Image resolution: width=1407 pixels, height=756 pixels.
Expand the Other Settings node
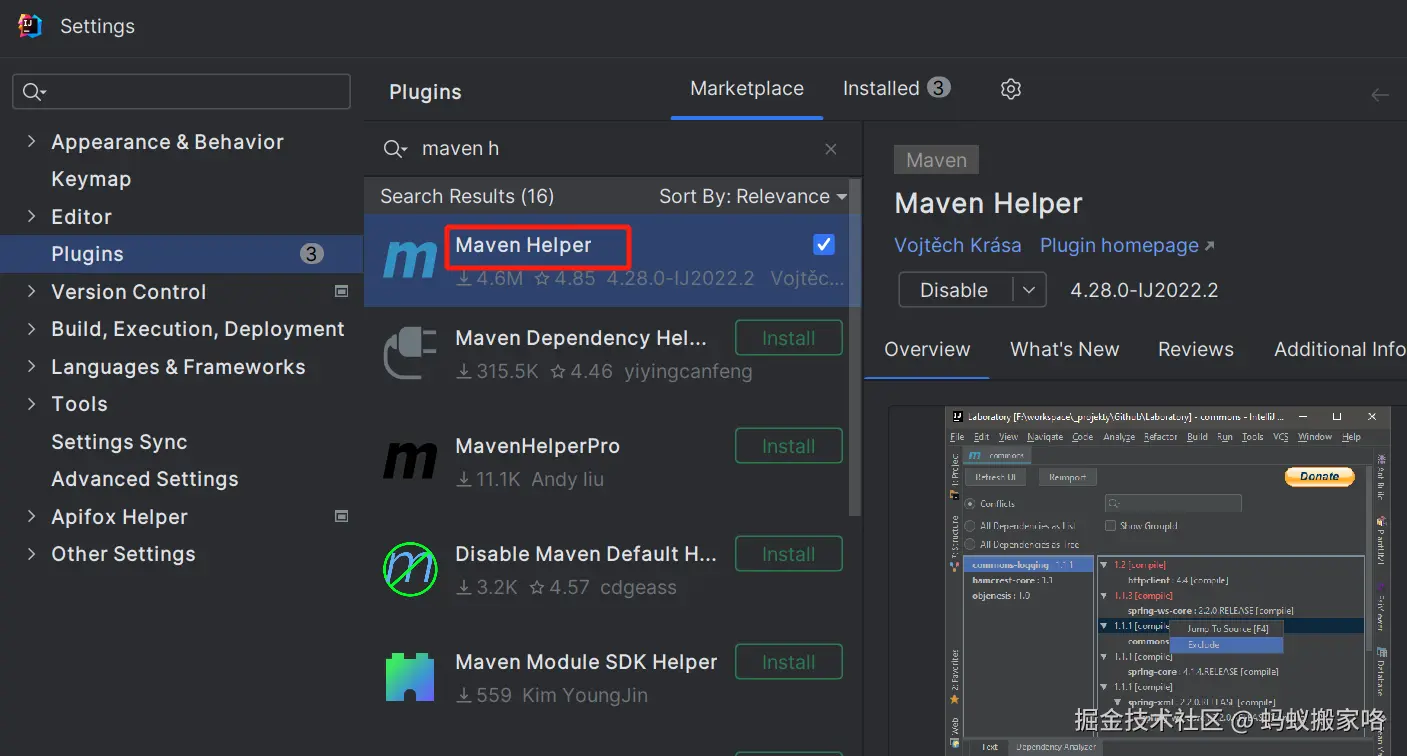[32, 553]
